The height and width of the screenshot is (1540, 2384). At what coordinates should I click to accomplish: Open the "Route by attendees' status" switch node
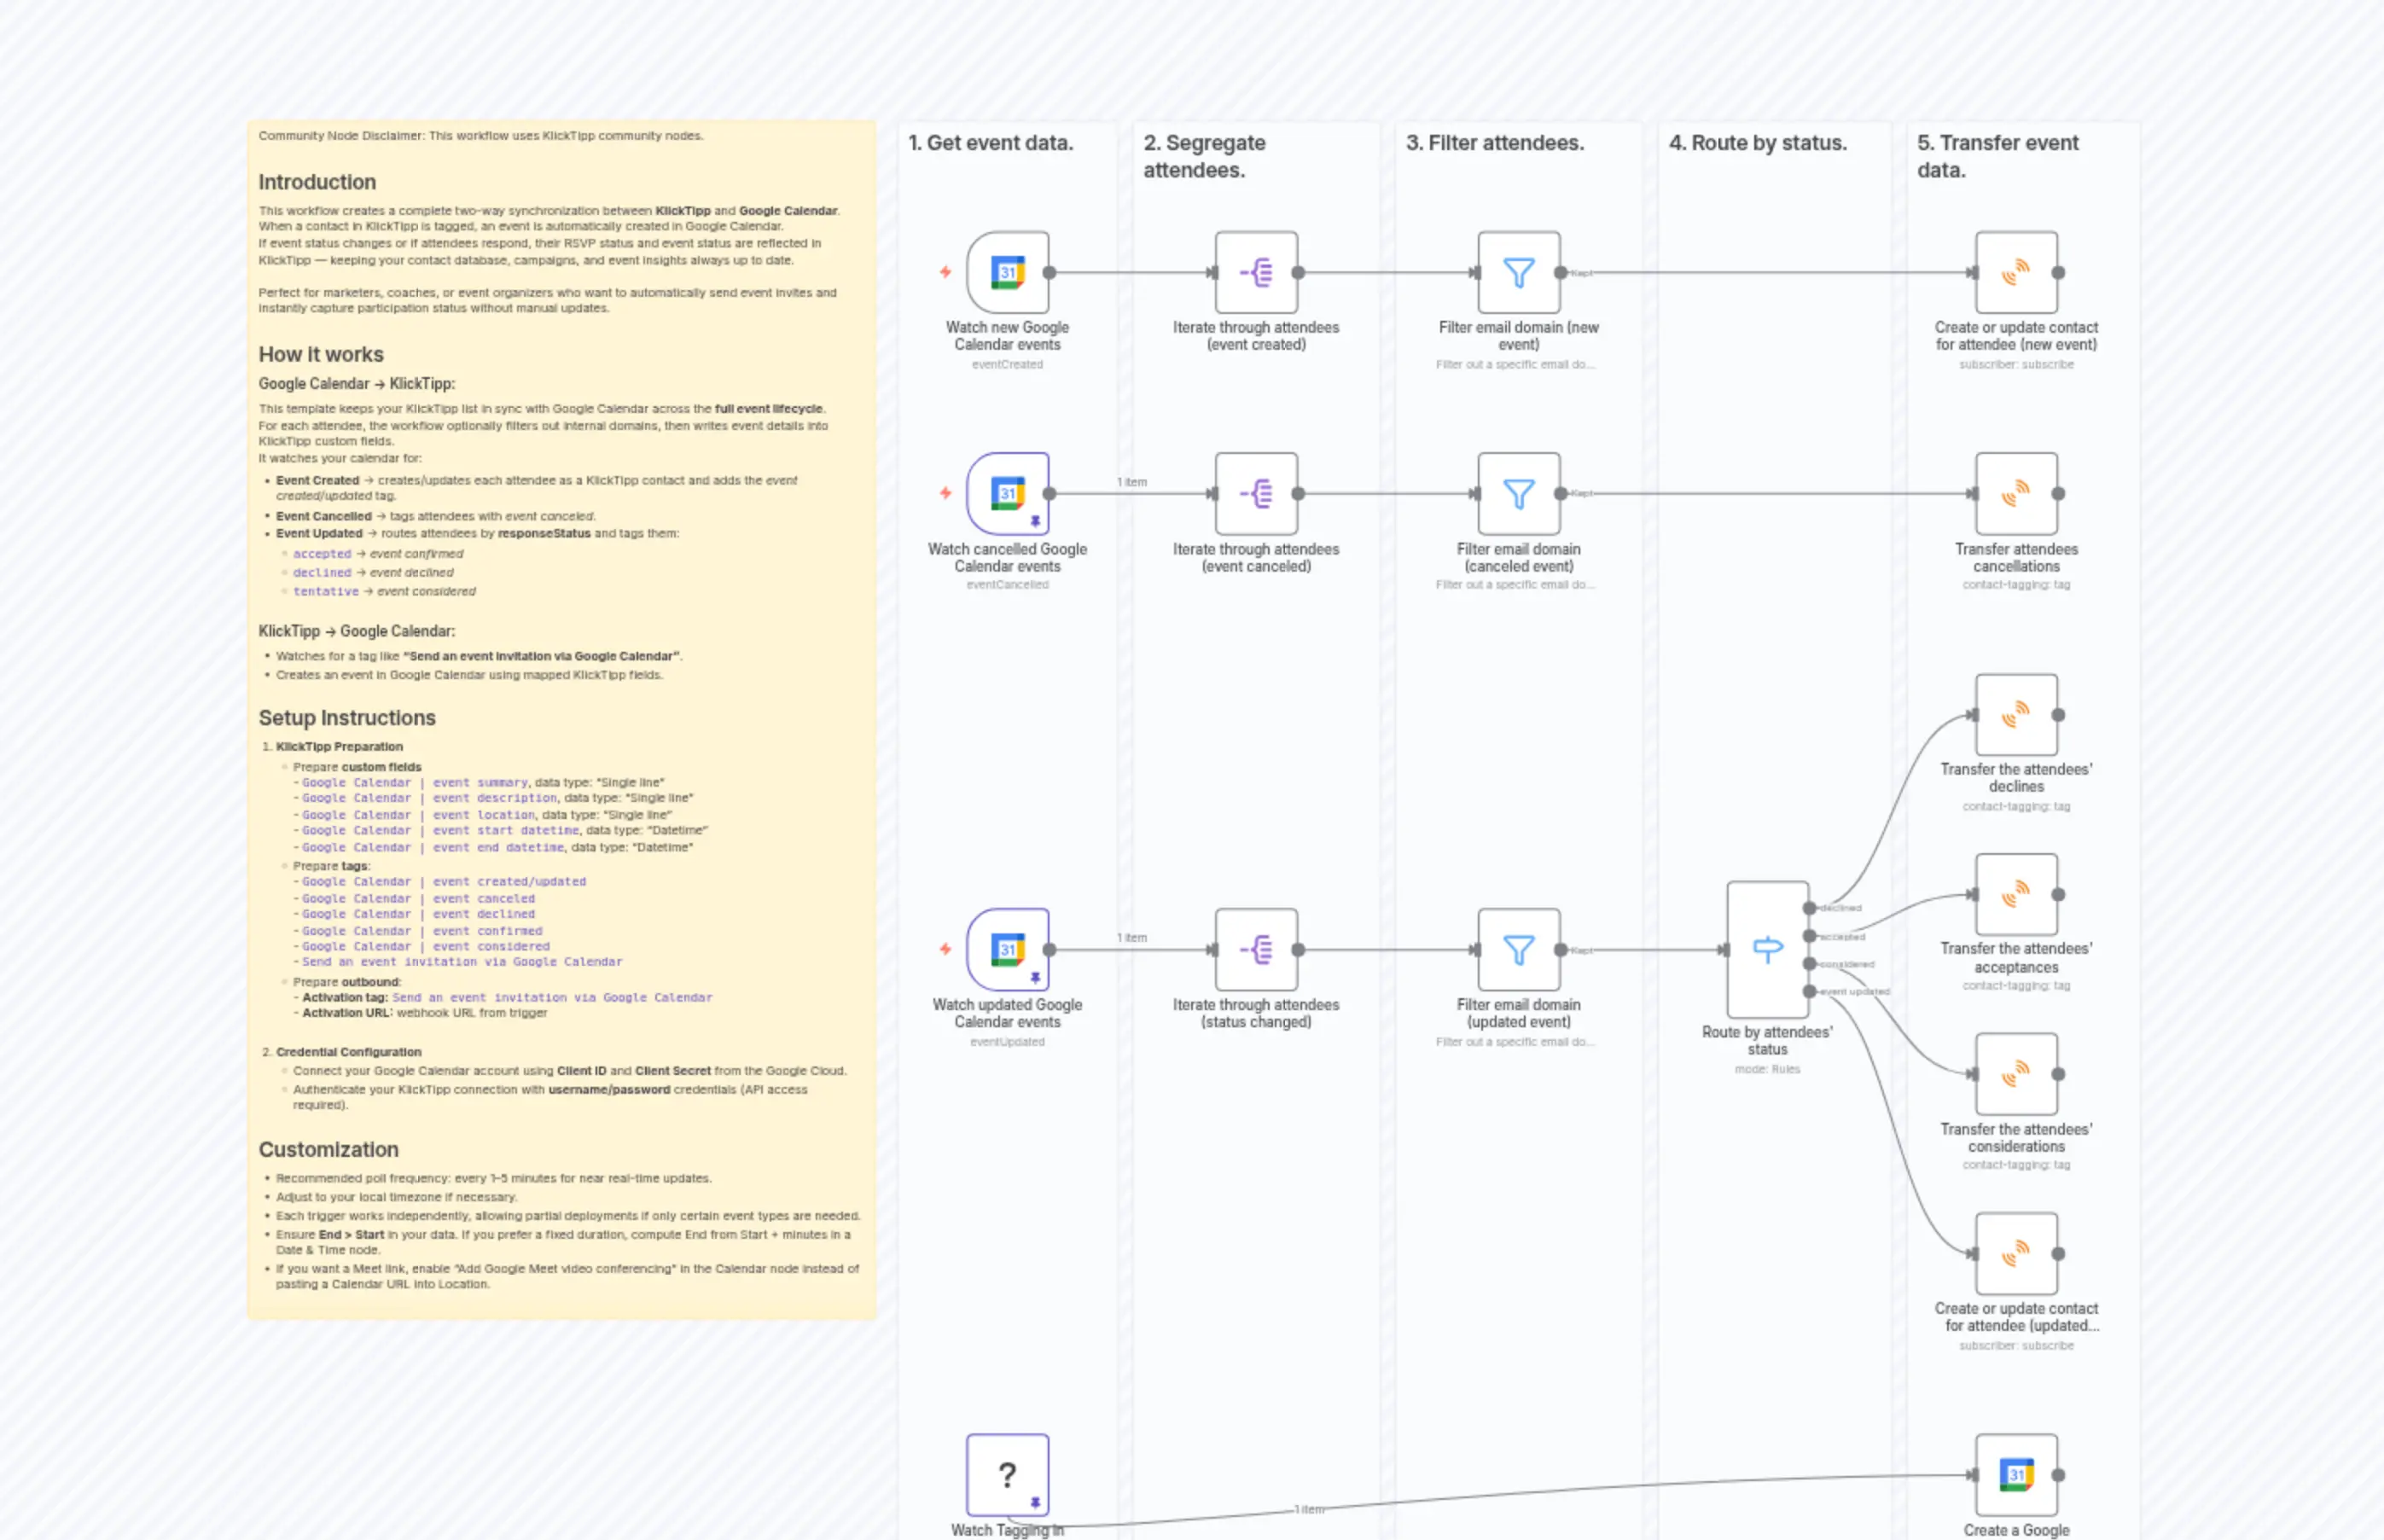[1767, 949]
